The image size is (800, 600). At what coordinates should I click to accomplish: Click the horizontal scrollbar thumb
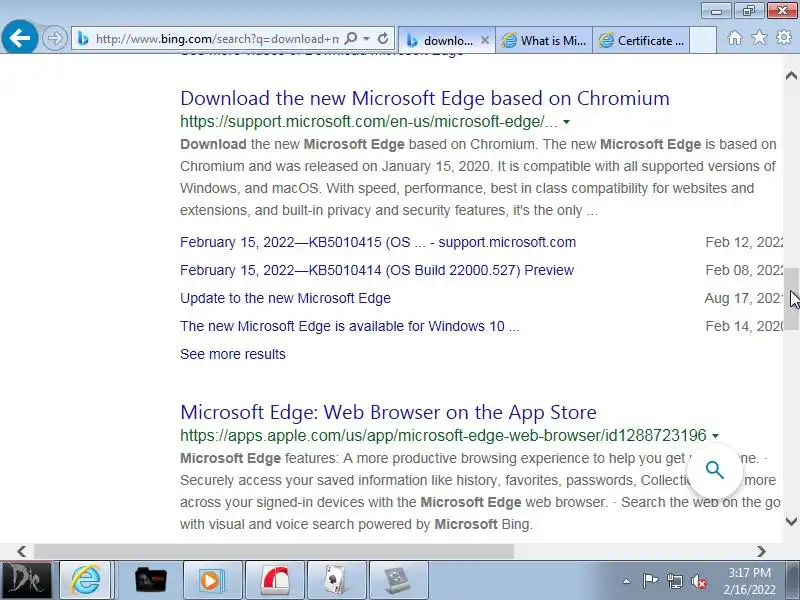tap(273, 551)
